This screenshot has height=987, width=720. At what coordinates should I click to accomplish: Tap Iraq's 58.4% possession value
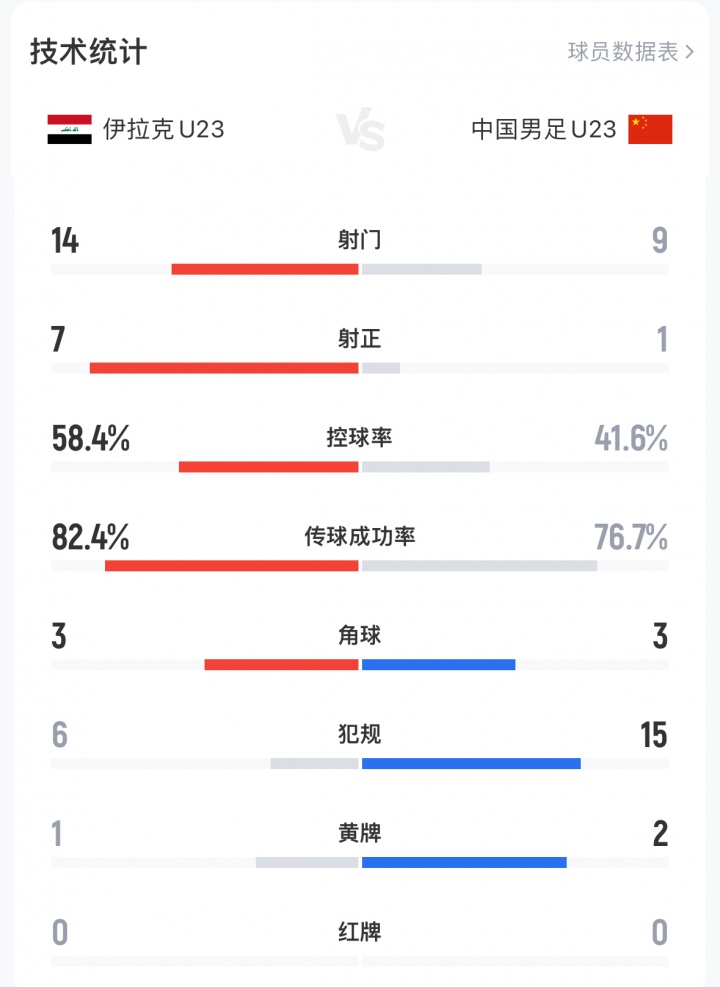click(91, 438)
